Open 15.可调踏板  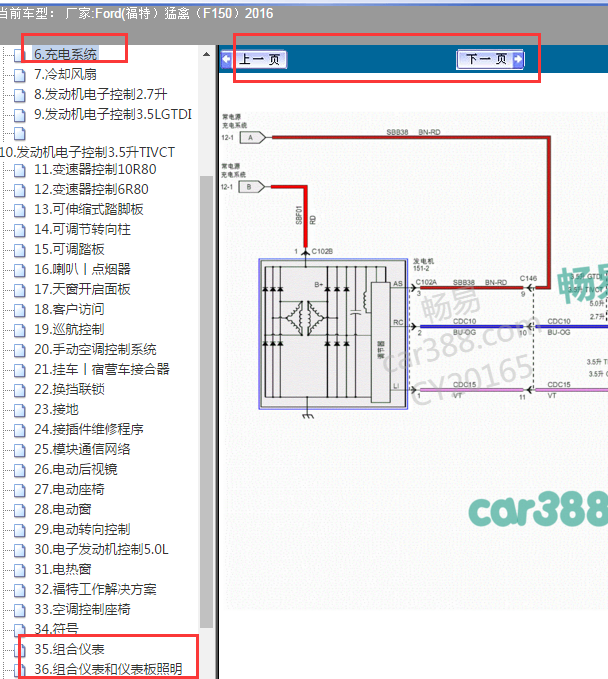(x=69, y=249)
